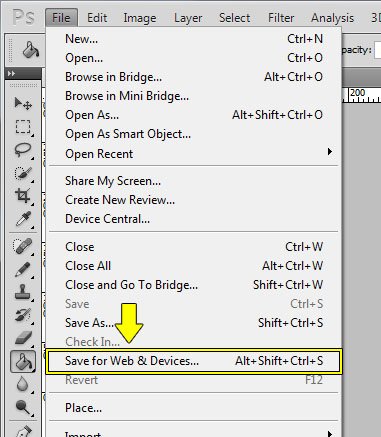381x437 pixels.
Task: Select the Rectangular Marquee tool
Action: [23, 127]
